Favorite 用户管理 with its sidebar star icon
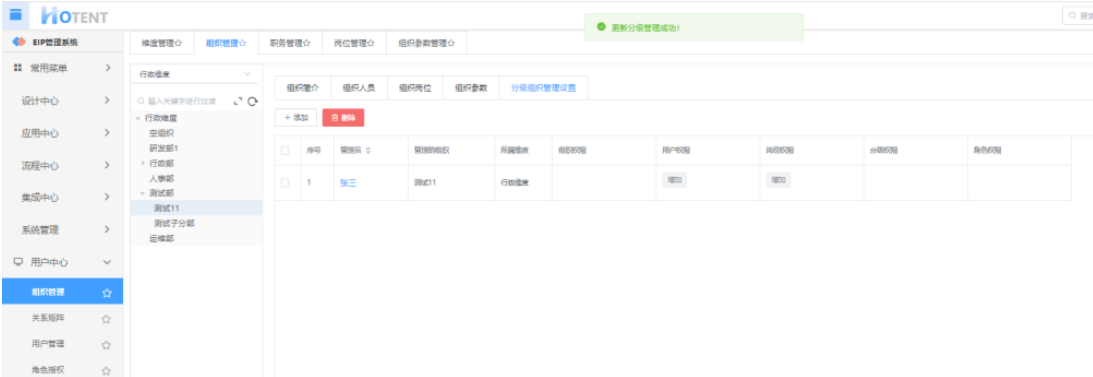Image resolution: width=1093 pixels, height=377 pixels. (x=107, y=344)
